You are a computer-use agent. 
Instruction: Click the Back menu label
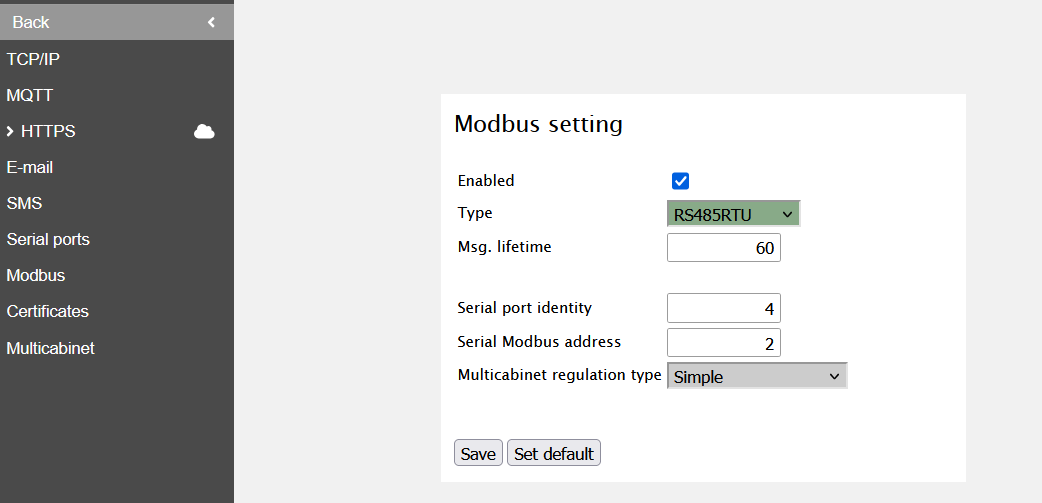(x=31, y=22)
